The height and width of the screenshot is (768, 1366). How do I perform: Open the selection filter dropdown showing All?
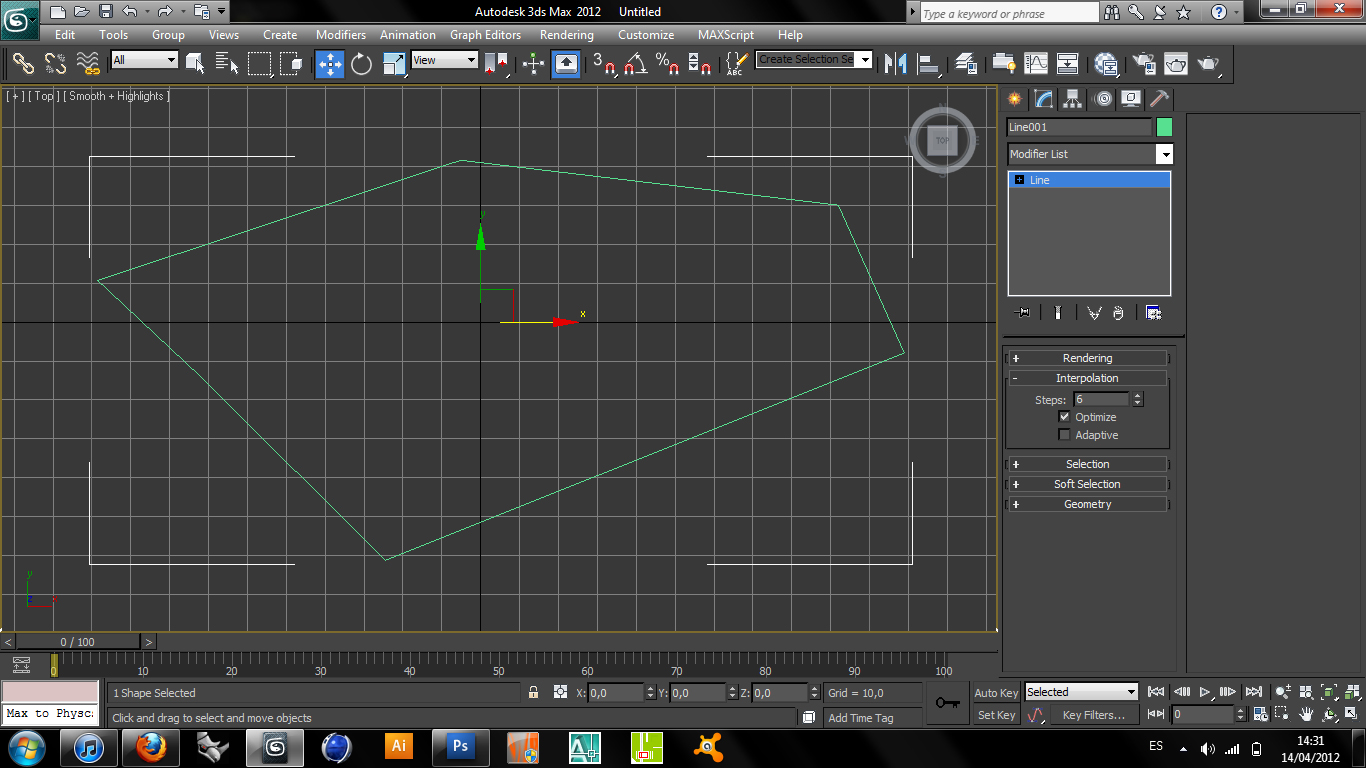click(x=144, y=60)
